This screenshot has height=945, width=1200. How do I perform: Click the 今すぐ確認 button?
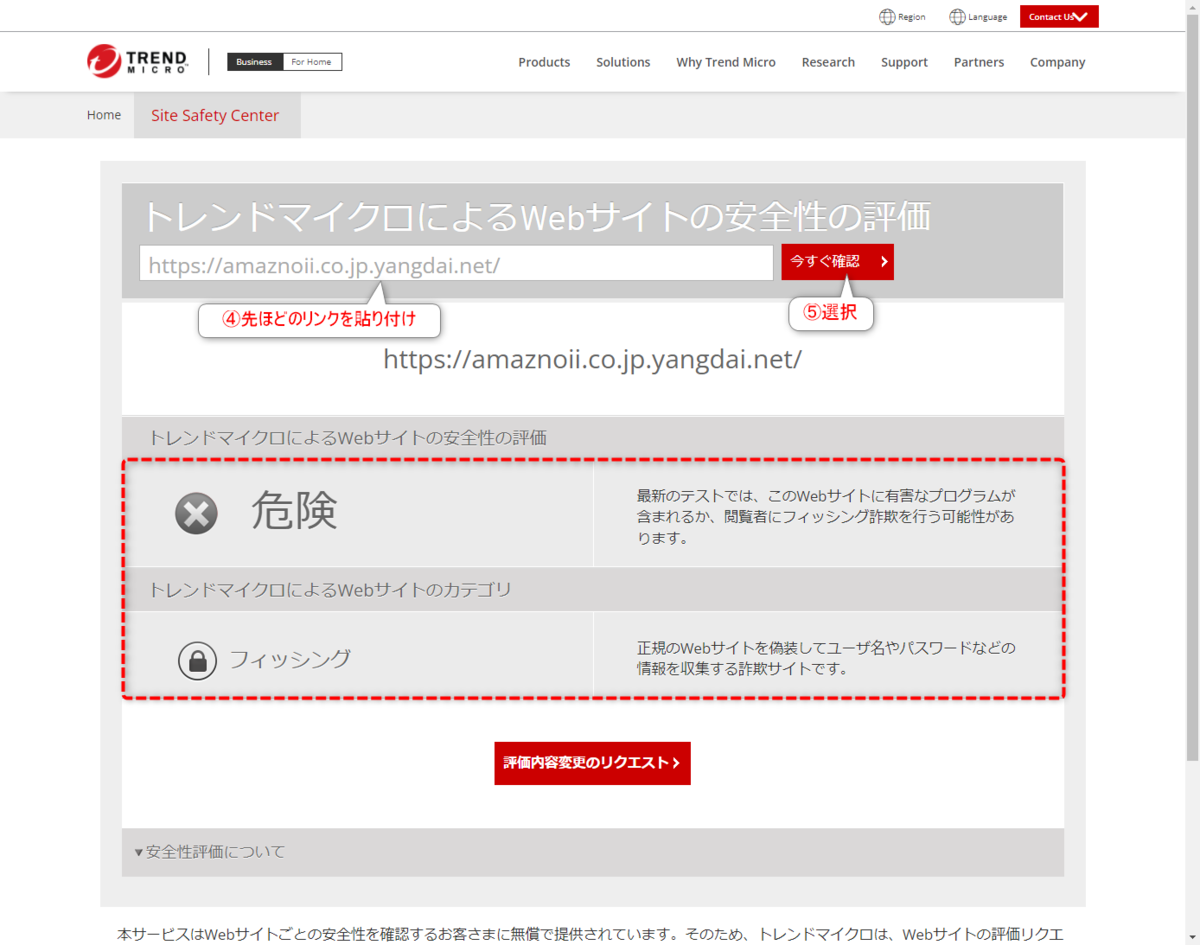click(838, 262)
